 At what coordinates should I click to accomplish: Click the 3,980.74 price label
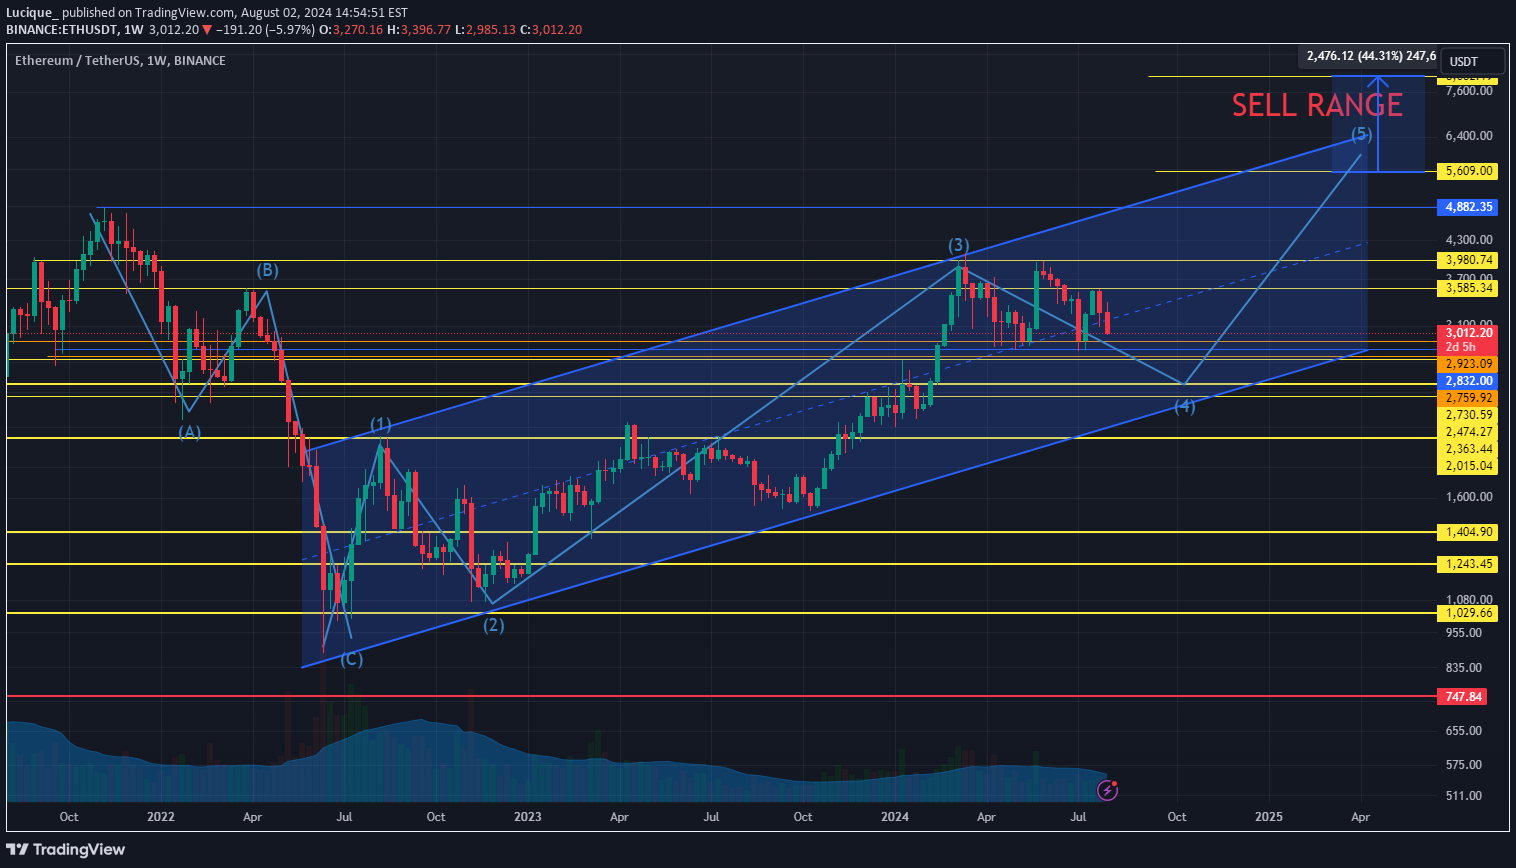(x=1468, y=260)
